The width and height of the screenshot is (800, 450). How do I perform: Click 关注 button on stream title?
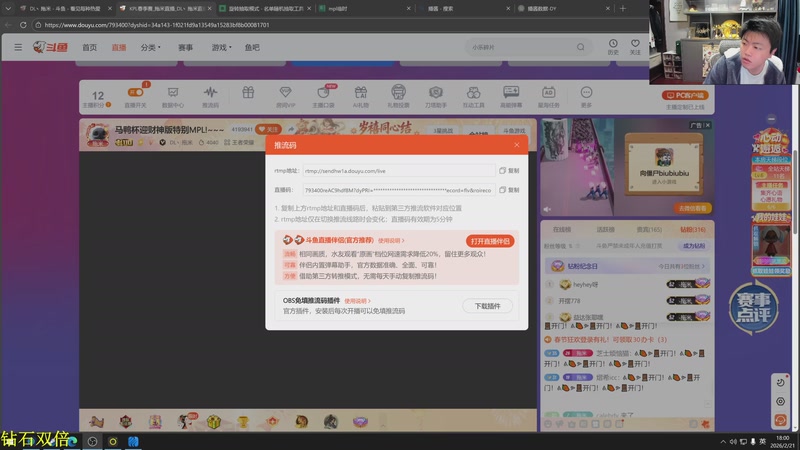[268, 130]
